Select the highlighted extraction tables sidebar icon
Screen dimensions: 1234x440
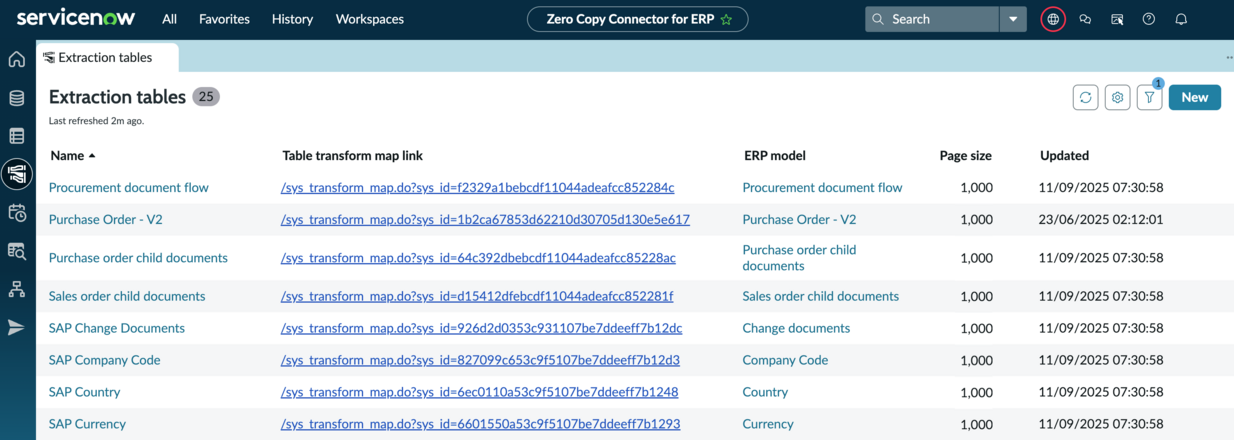click(x=17, y=174)
